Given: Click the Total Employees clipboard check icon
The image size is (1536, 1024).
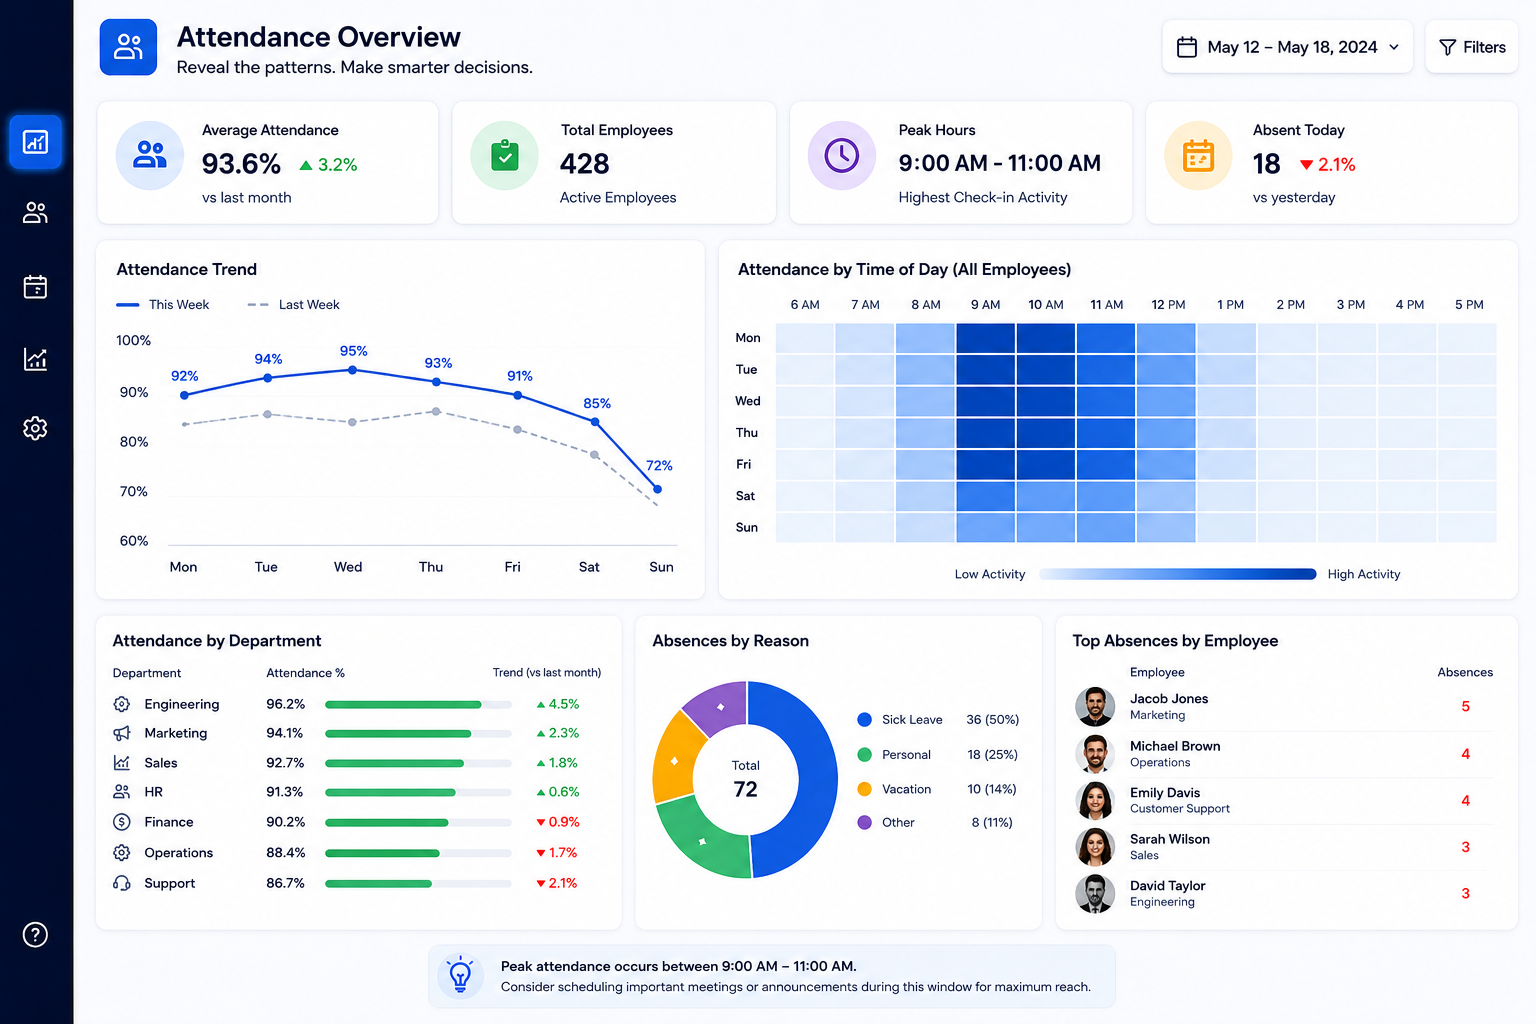Looking at the screenshot, I should 505,155.
